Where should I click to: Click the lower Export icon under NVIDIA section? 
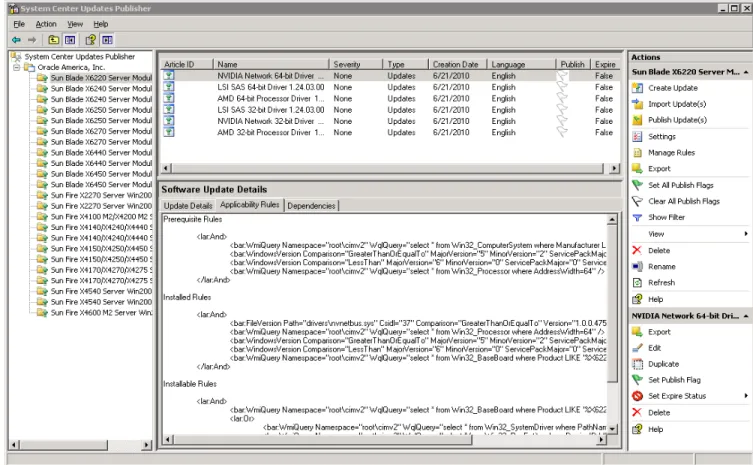tap(637, 332)
